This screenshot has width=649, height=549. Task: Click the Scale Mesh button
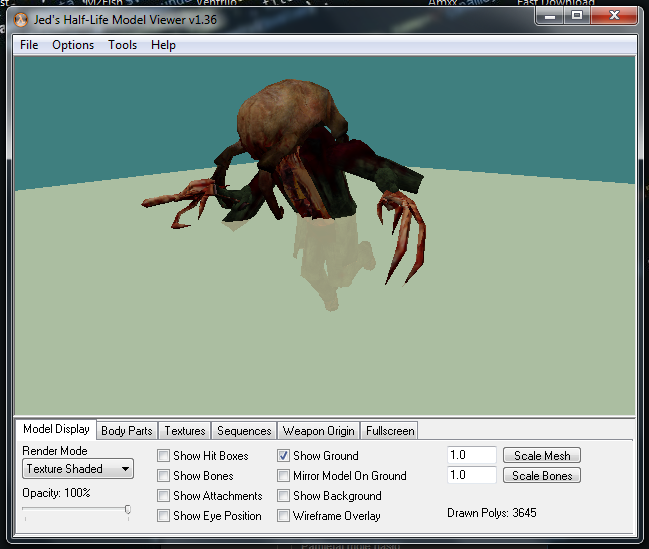tap(542, 455)
